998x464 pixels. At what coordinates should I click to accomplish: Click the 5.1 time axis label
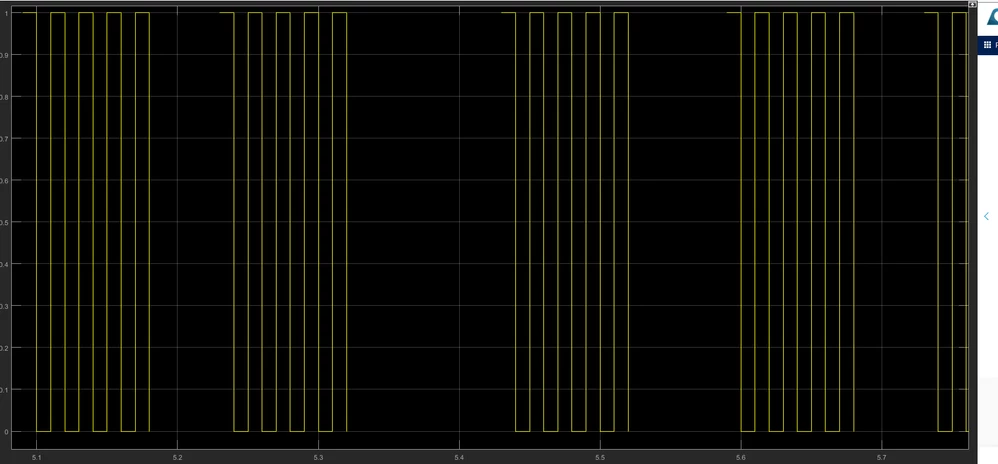(36, 458)
